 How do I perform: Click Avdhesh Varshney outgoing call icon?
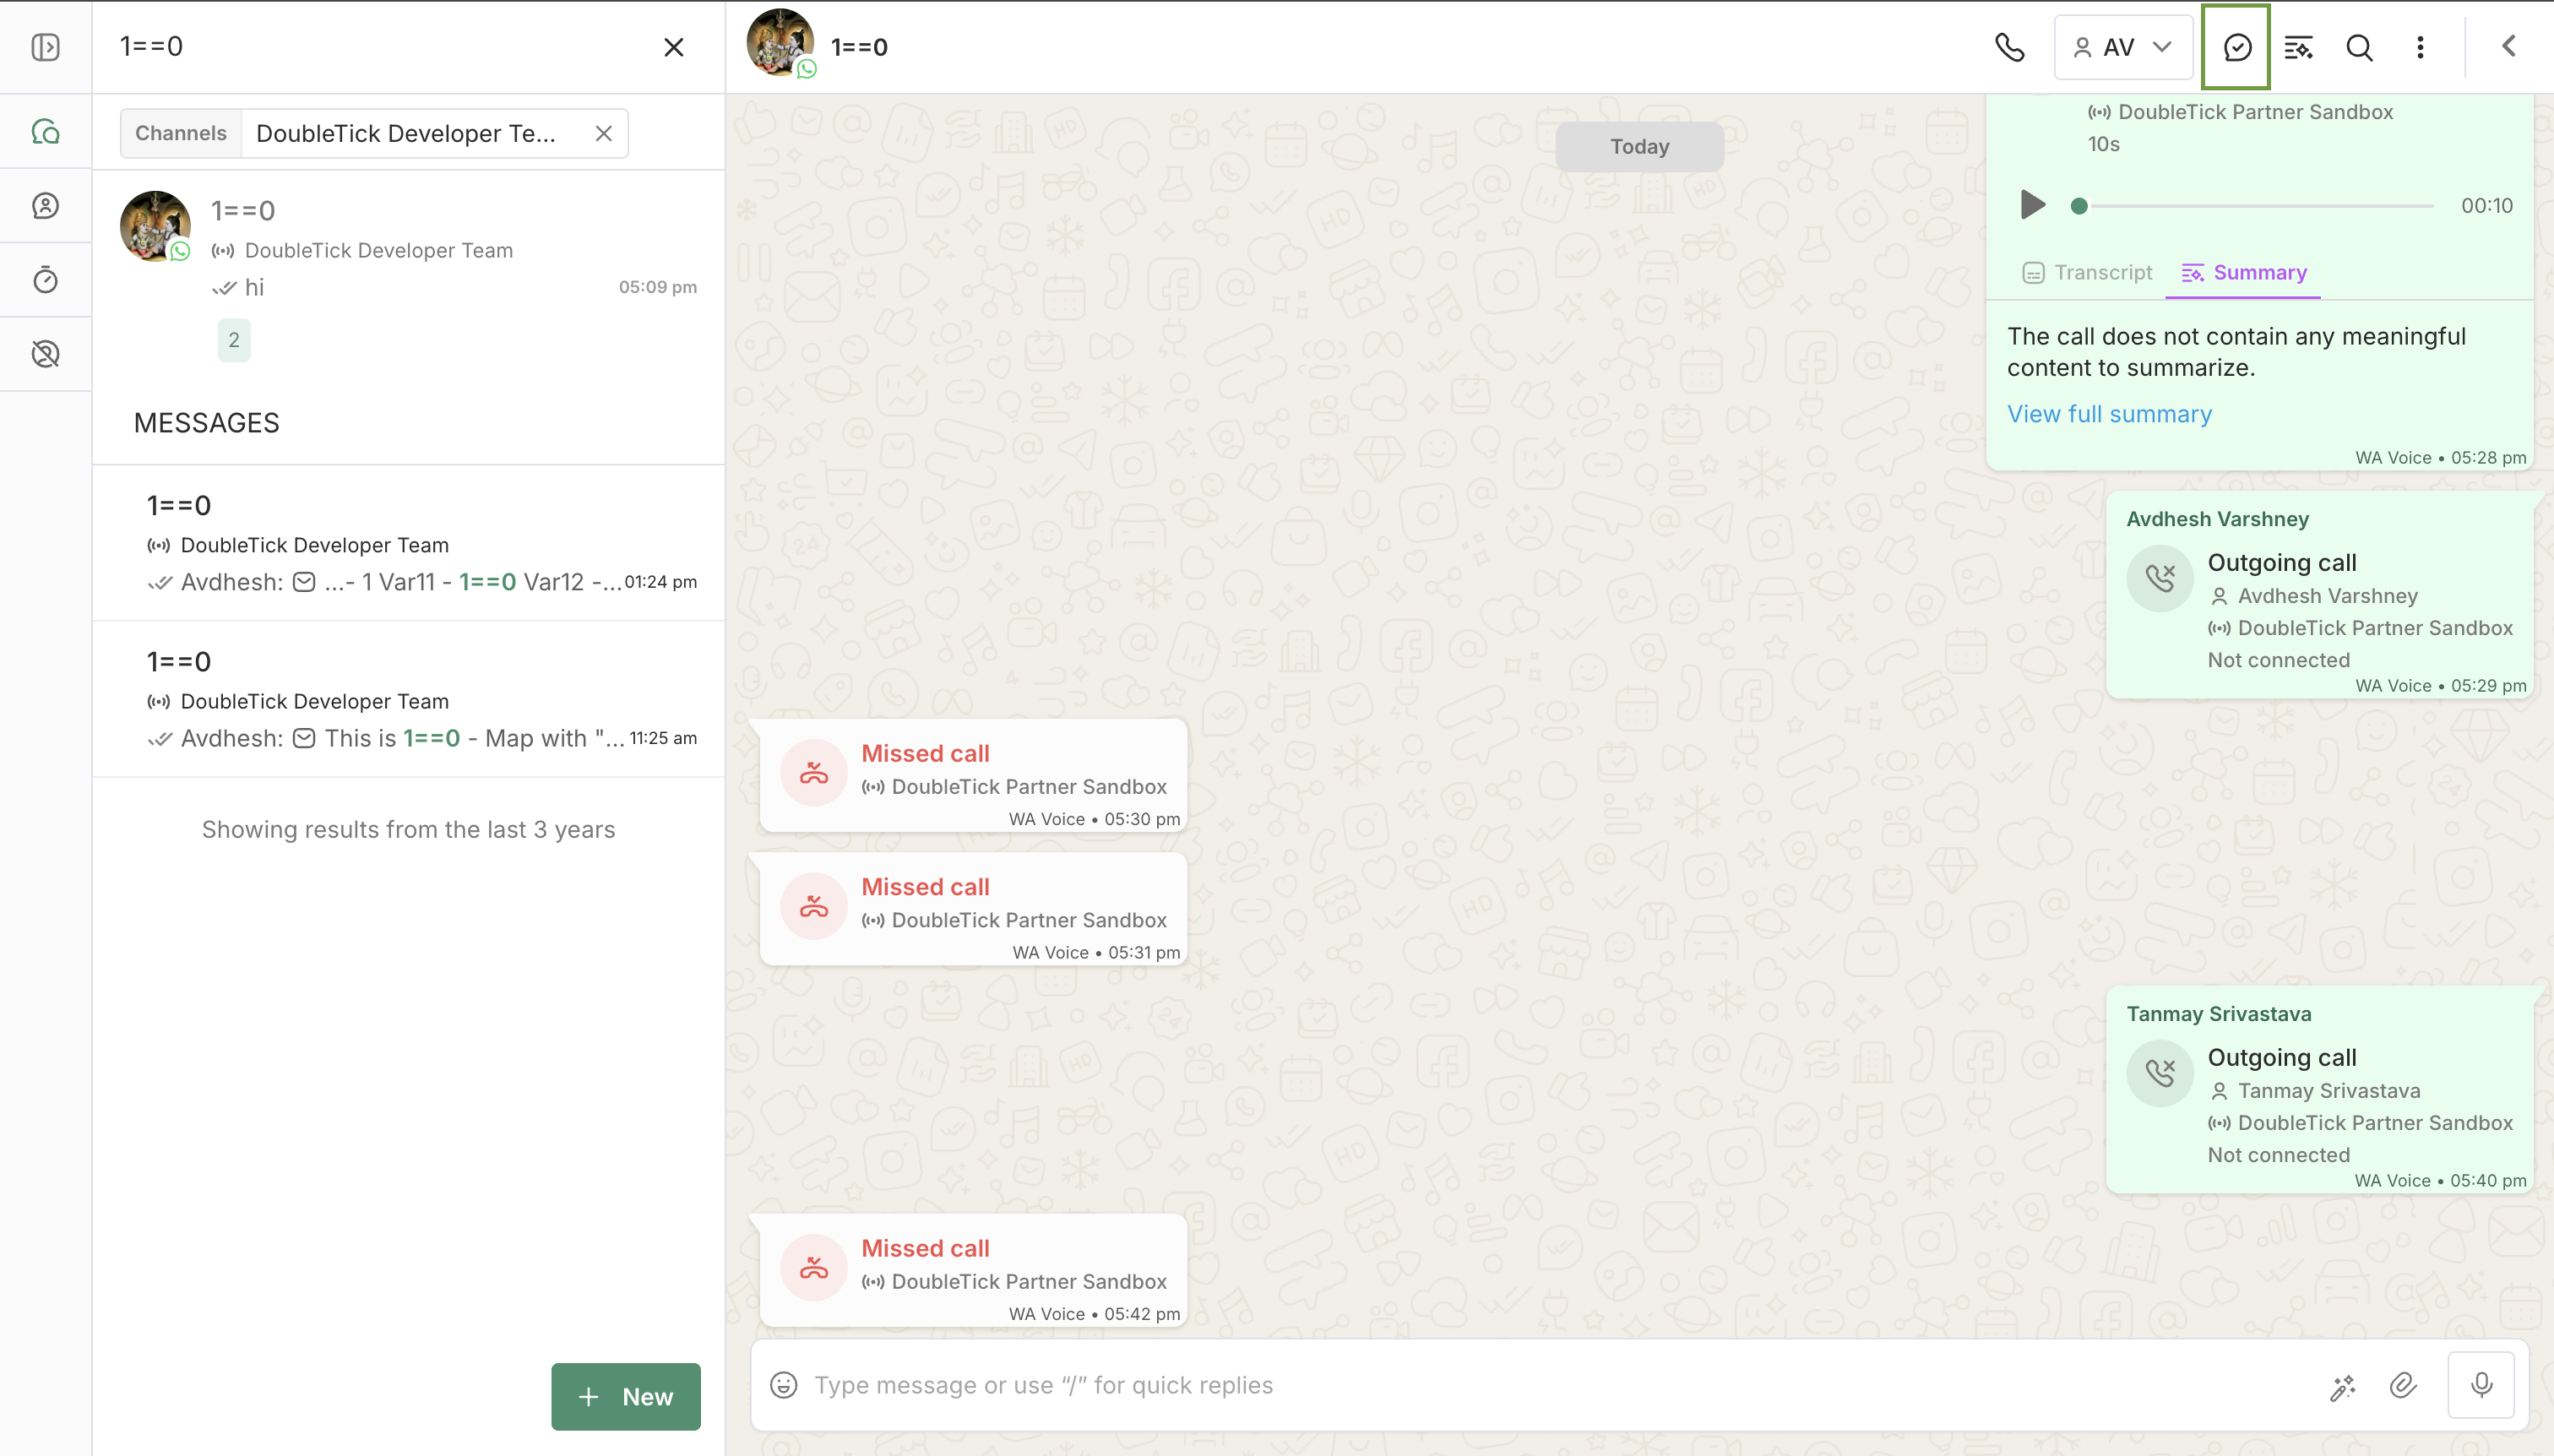2160,578
